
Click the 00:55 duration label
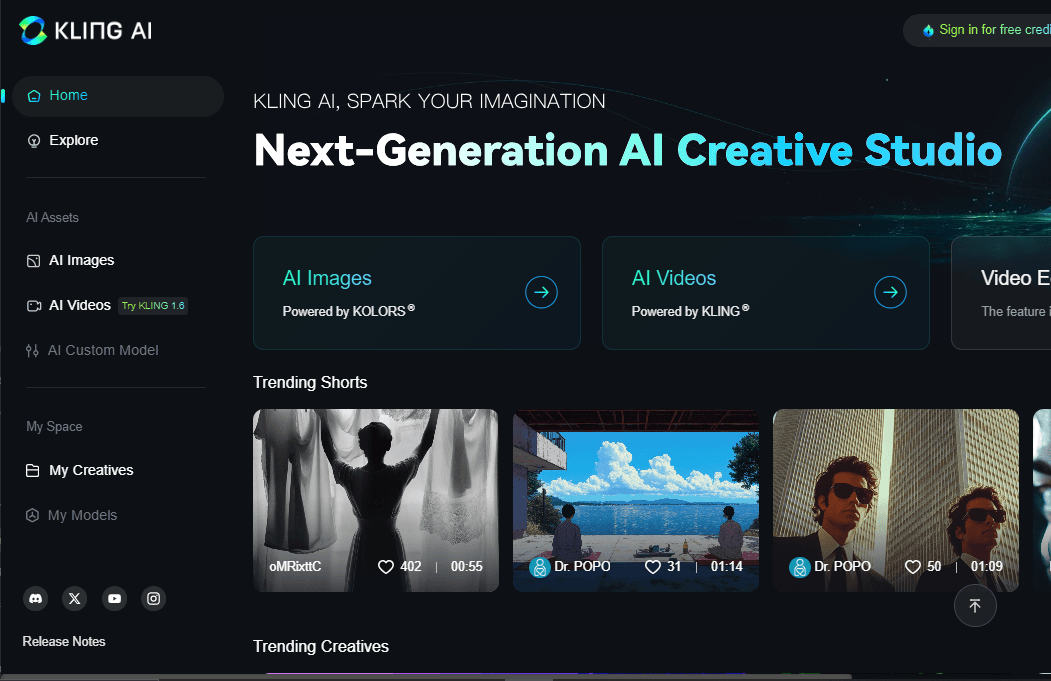click(467, 566)
